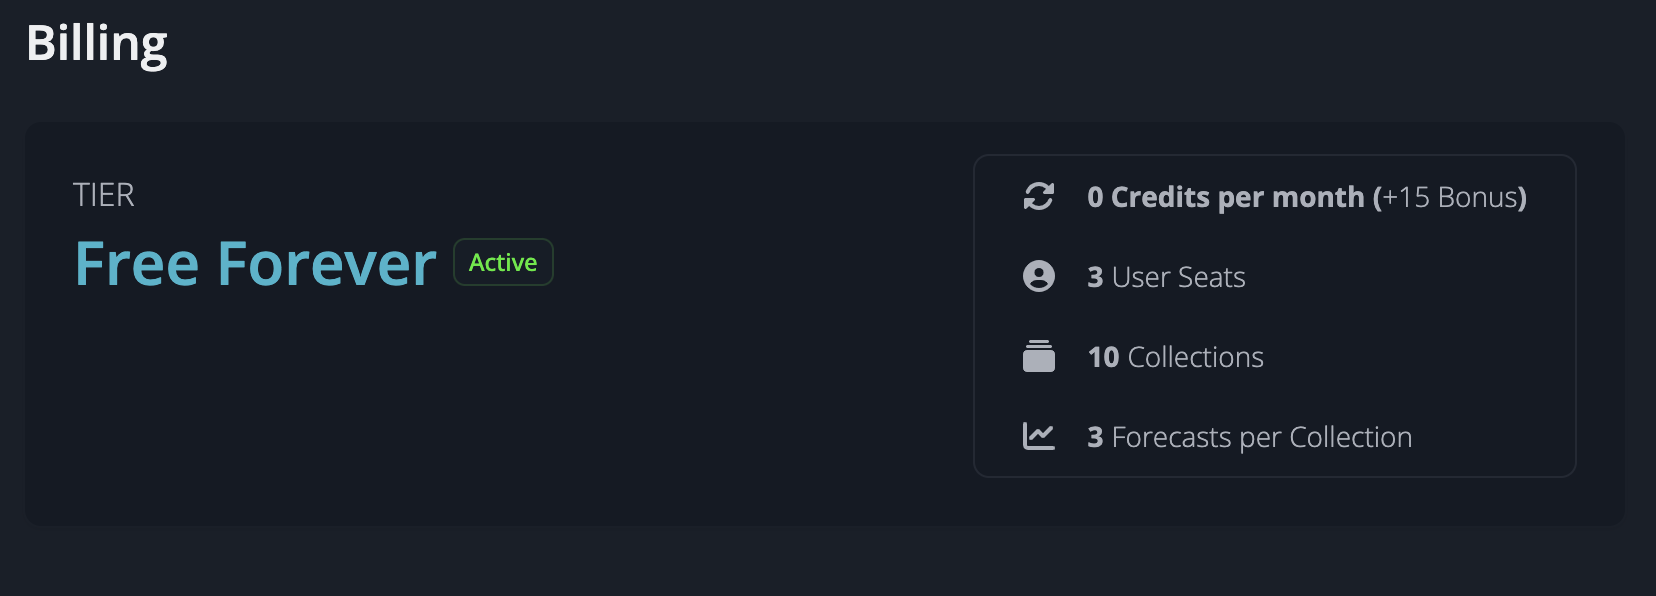
Task: Click the word "Bonus" in credits row
Action: tap(1477, 197)
